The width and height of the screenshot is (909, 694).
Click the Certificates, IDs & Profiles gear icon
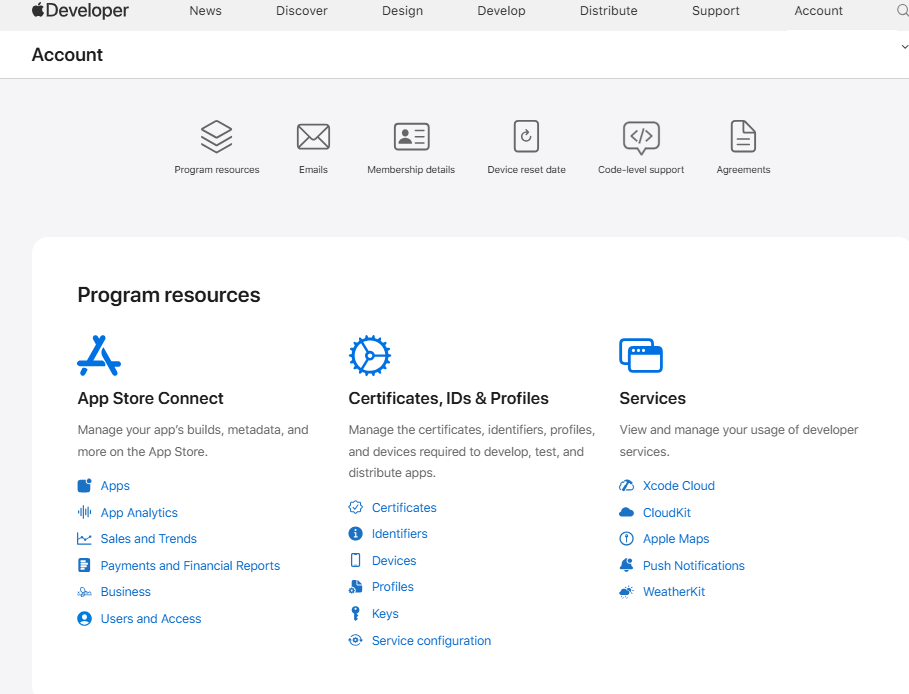(x=369, y=355)
